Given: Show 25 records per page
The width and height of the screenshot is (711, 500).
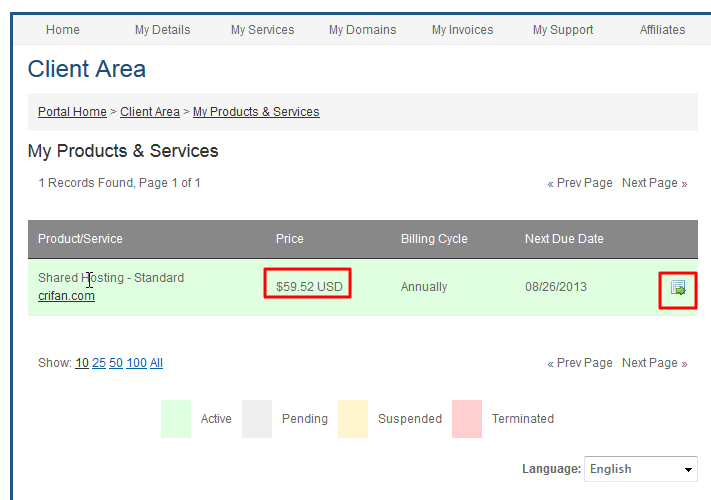Looking at the screenshot, I should [99, 363].
